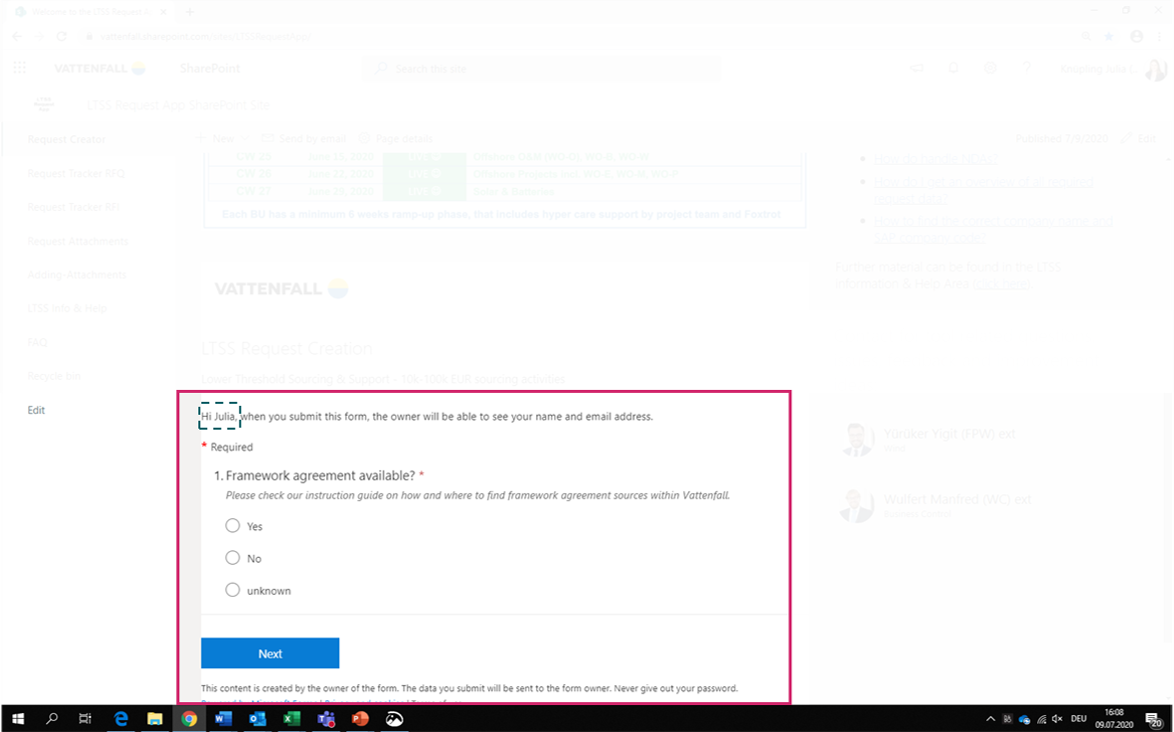Click 'Framework agreement available?' question text
This screenshot has width=1174, height=732.
pos(320,476)
